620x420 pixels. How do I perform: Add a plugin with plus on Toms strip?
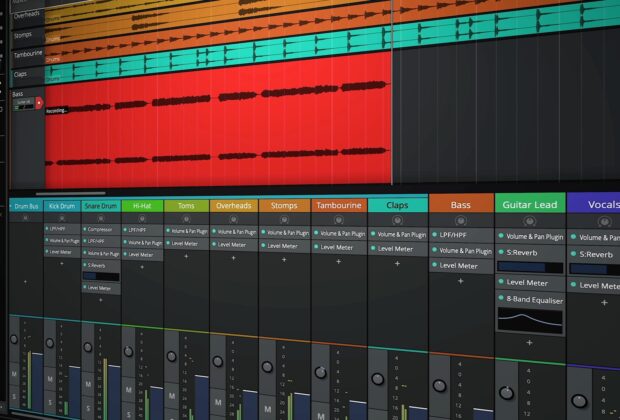tap(186, 256)
